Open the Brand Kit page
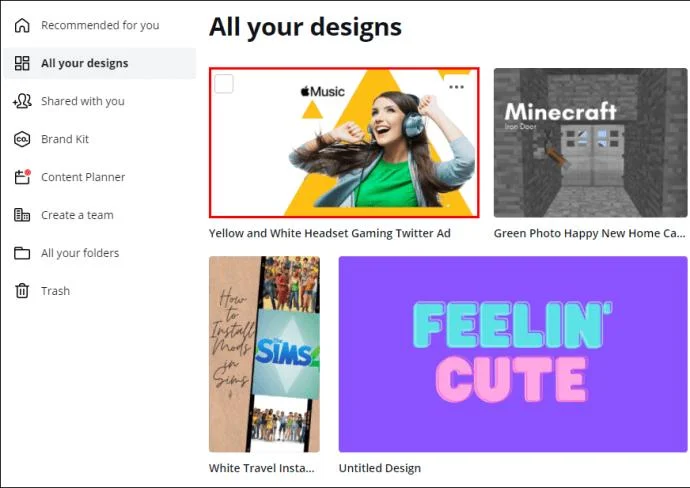This screenshot has height=488, width=690. (100, 139)
